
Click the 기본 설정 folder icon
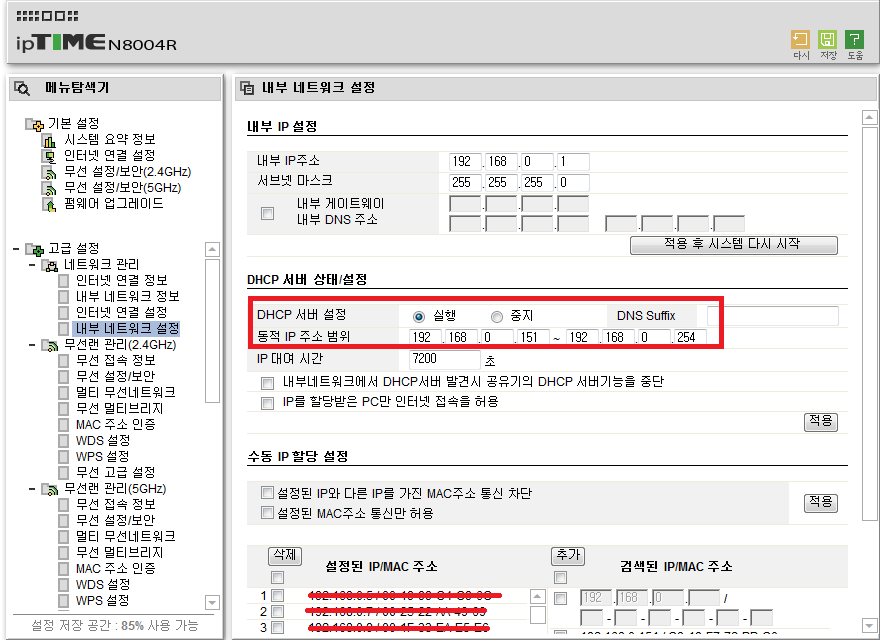34,124
